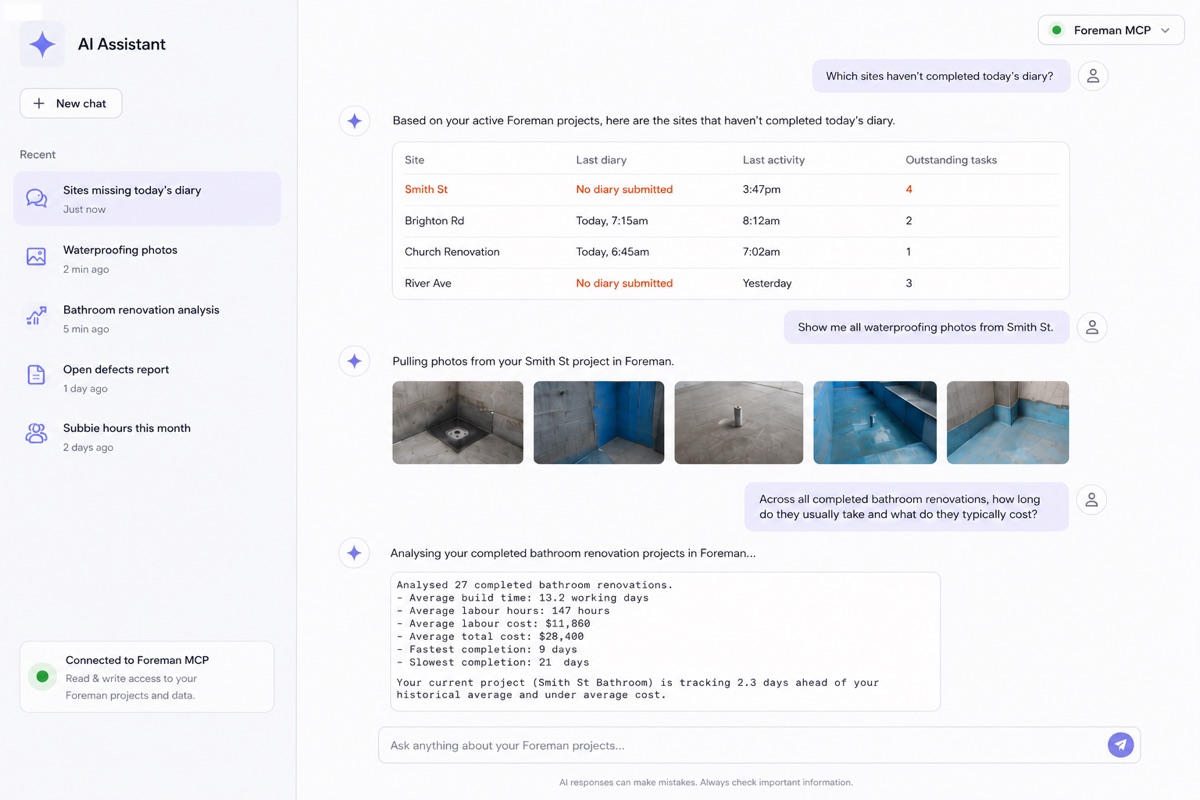
Task: Click outstanding tasks value '4' for Smith St
Action: pos(909,189)
